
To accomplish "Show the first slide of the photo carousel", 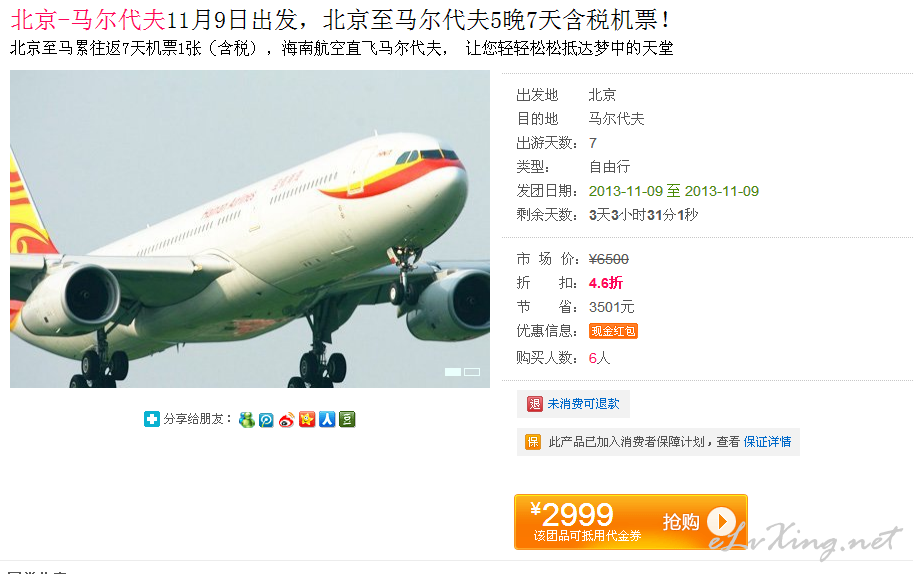I will click(x=453, y=372).
